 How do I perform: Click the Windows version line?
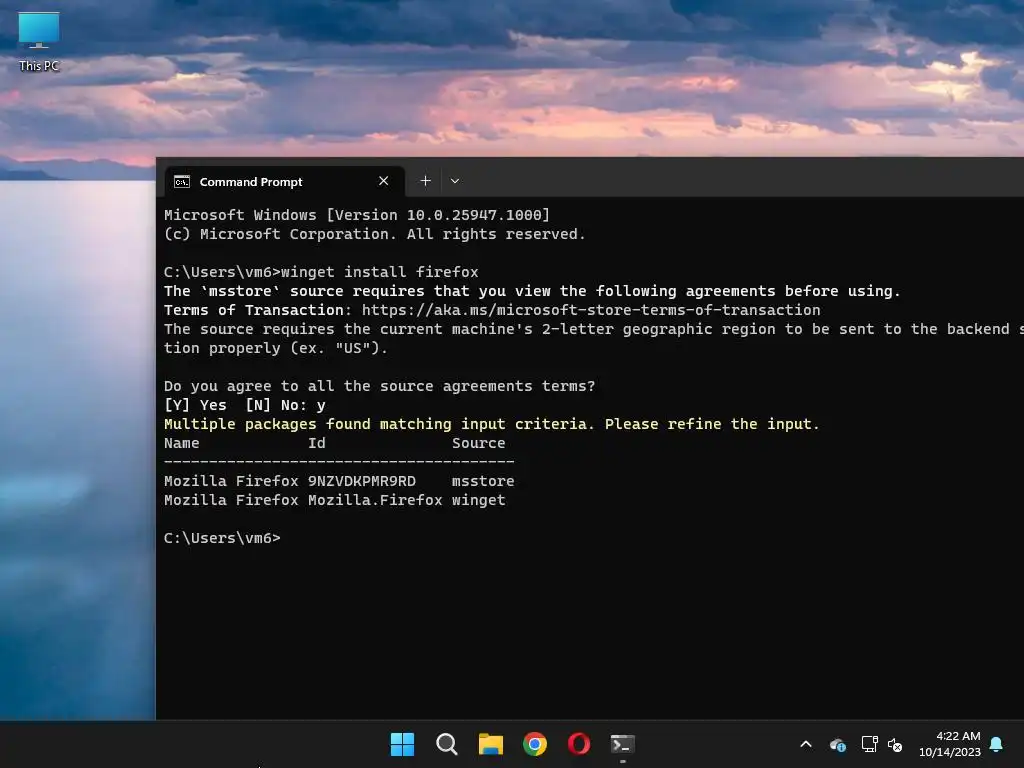[x=357, y=215]
